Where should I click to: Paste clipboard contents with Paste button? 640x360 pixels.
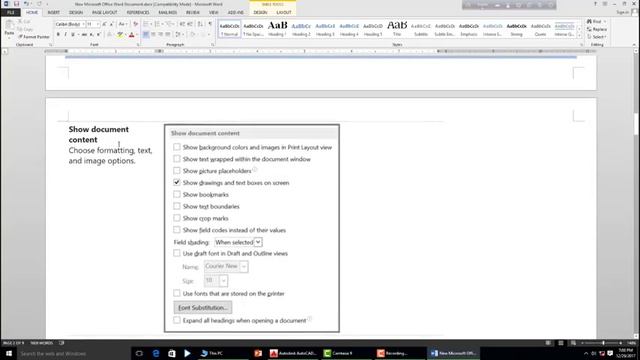click(x=9, y=29)
